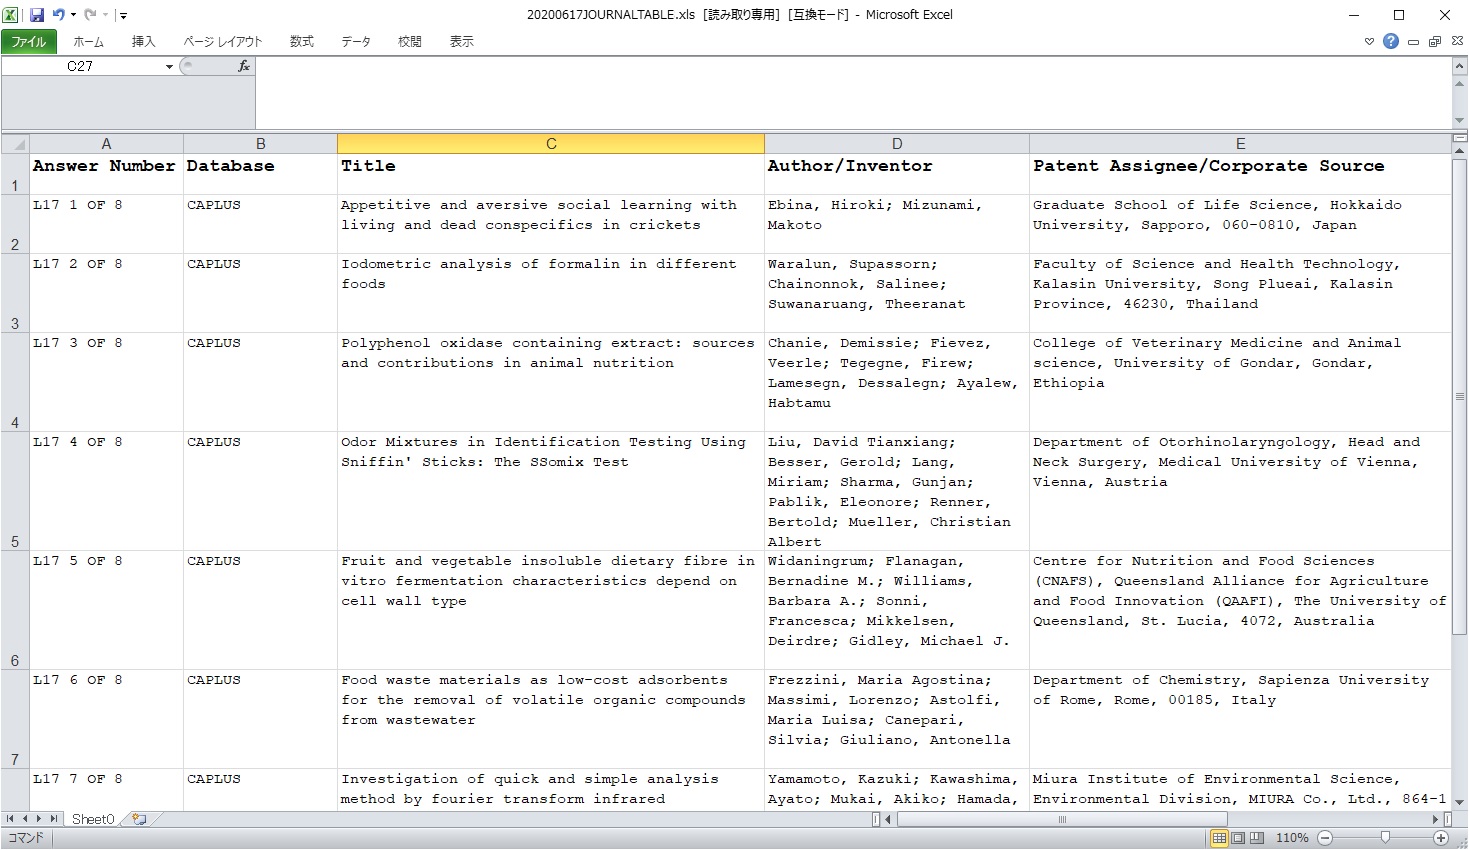Open the Redo history dropdown arrow
Screen dimensions: 1469x850
coord(105,15)
